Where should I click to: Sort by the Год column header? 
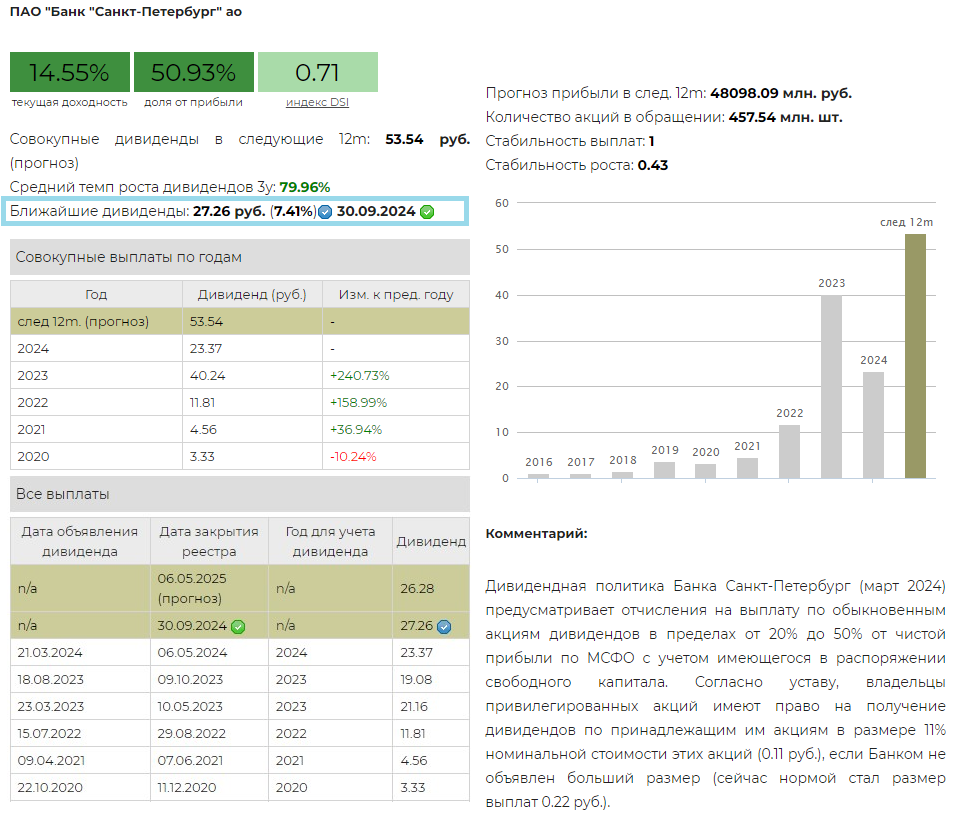[x=96, y=295]
